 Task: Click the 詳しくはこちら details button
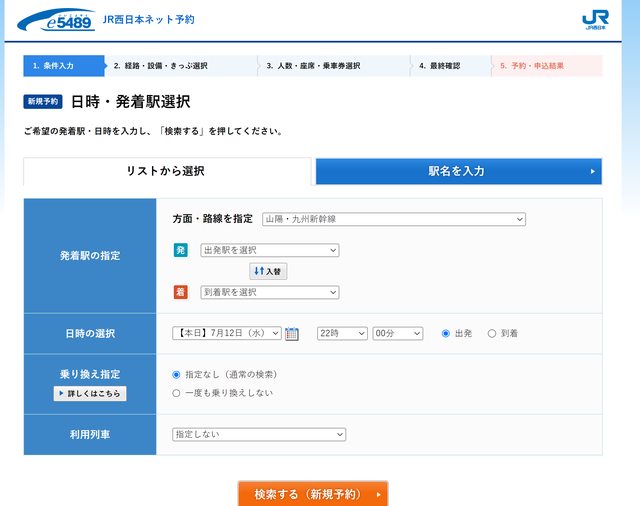coord(90,393)
